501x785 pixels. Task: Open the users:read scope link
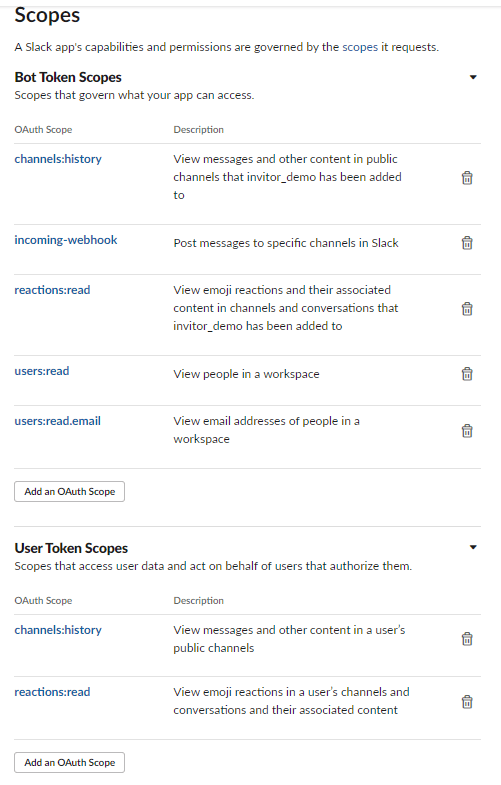42,371
